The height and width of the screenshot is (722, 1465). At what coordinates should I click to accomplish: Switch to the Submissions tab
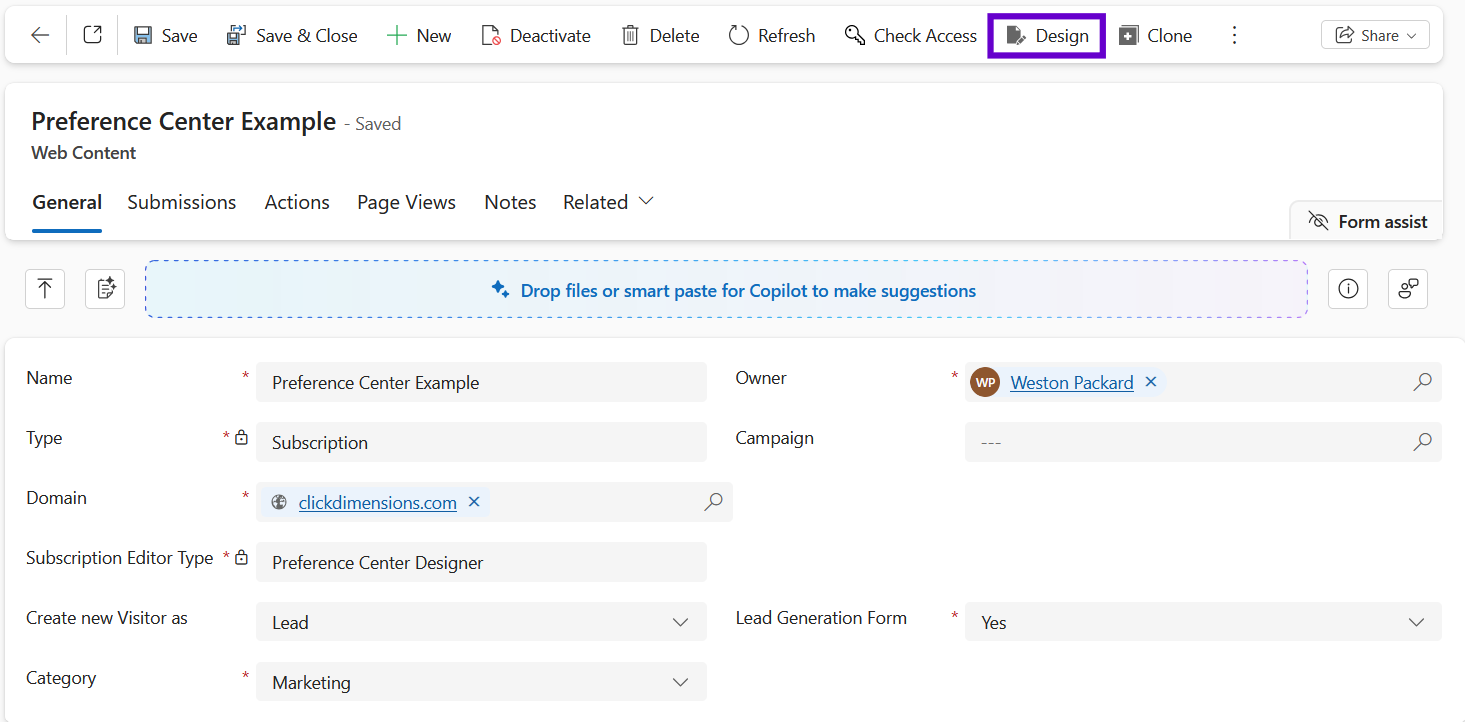182,203
